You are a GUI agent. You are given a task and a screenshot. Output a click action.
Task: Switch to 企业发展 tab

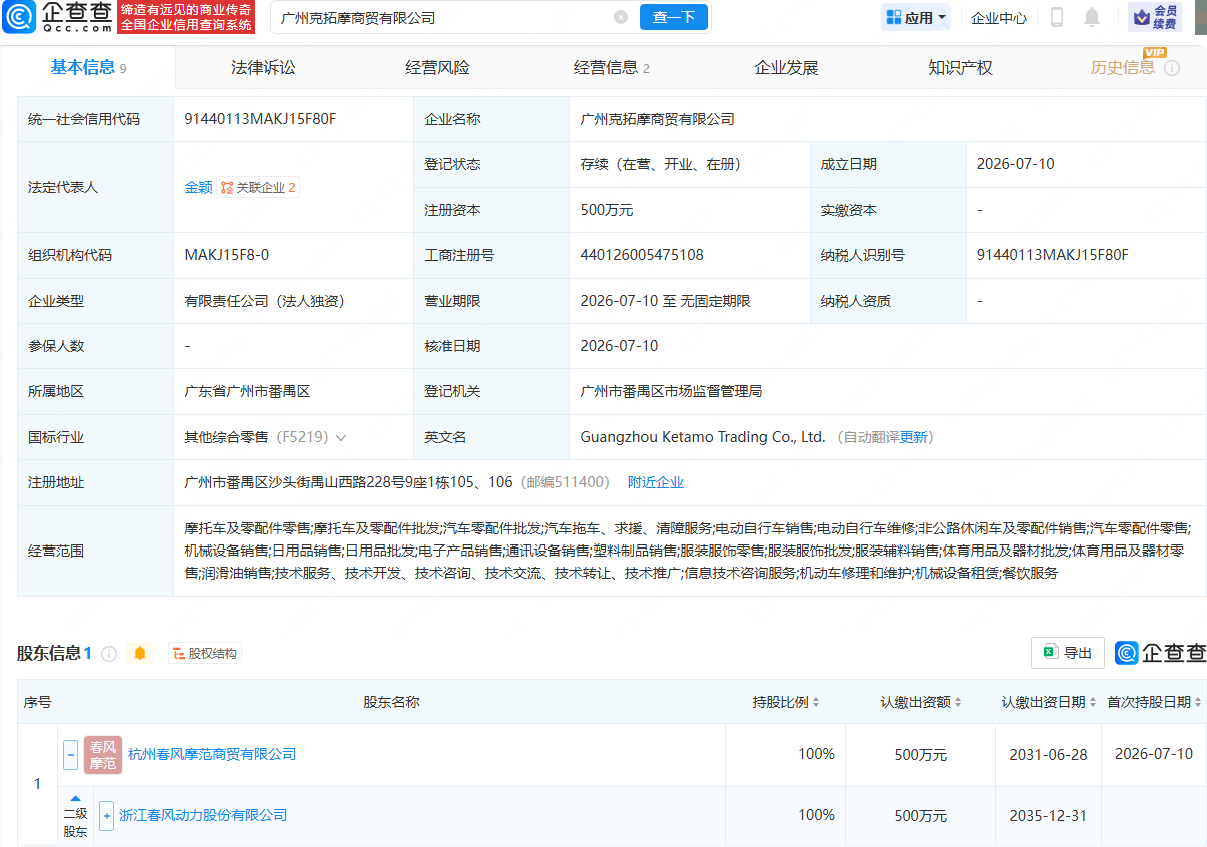[x=786, y=67]
